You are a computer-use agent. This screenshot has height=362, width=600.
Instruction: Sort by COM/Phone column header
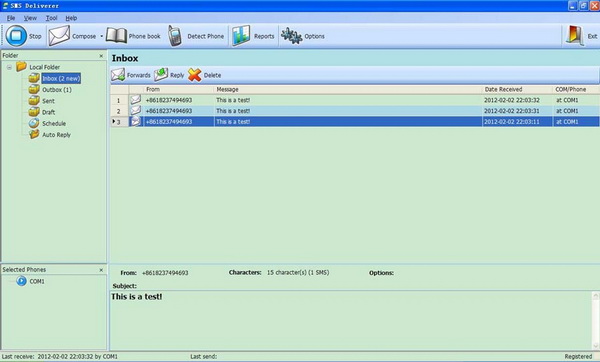point(576,89)
